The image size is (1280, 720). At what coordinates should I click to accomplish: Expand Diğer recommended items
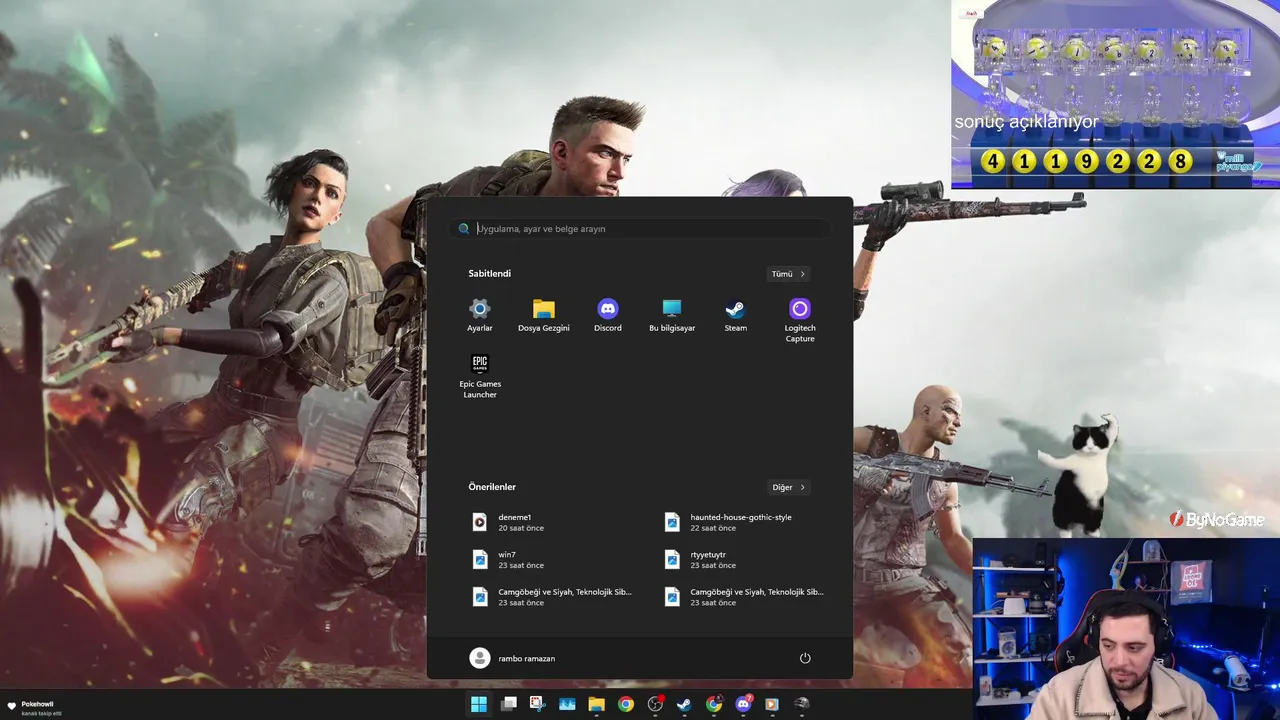(x=788, y=487)
